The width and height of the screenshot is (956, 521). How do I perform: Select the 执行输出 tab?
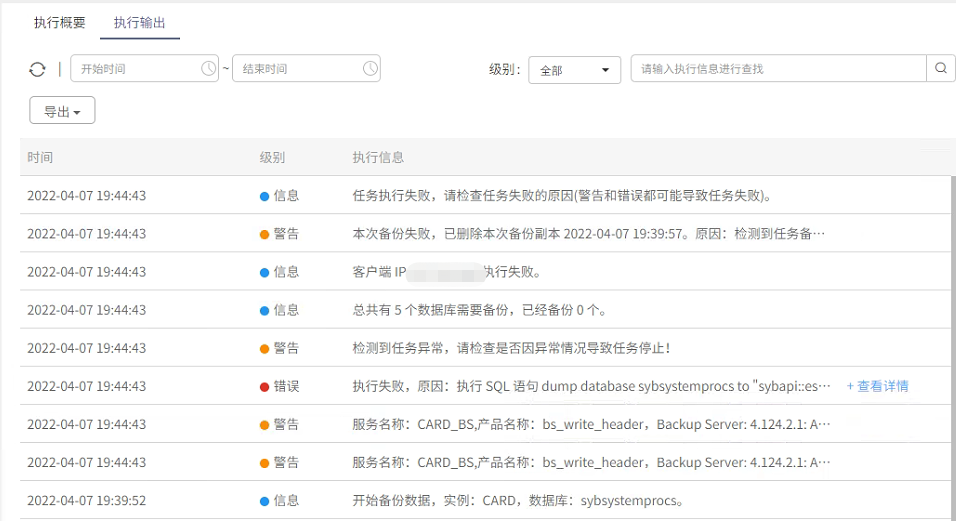coord(140,23)
